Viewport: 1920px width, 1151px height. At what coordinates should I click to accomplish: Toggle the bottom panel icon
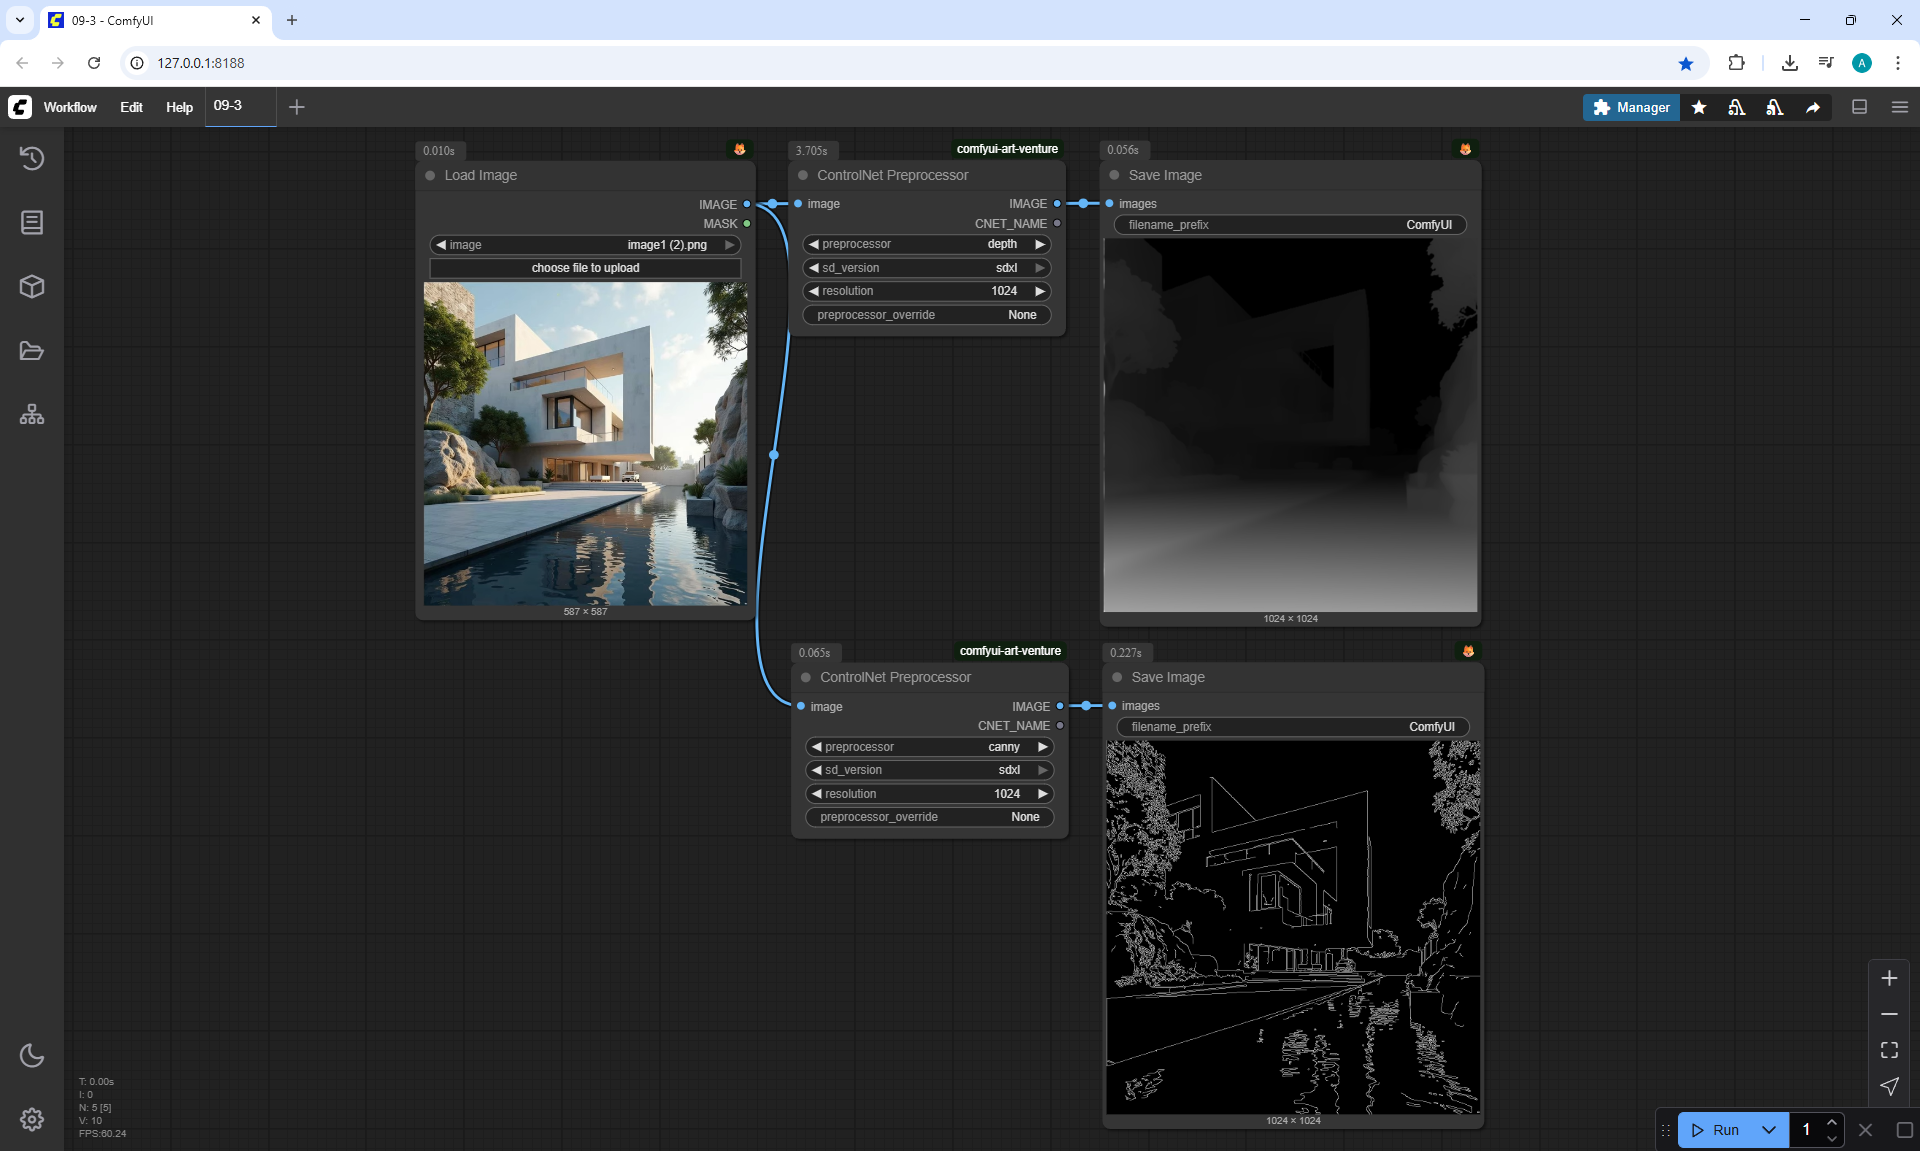pos(1859,107)
